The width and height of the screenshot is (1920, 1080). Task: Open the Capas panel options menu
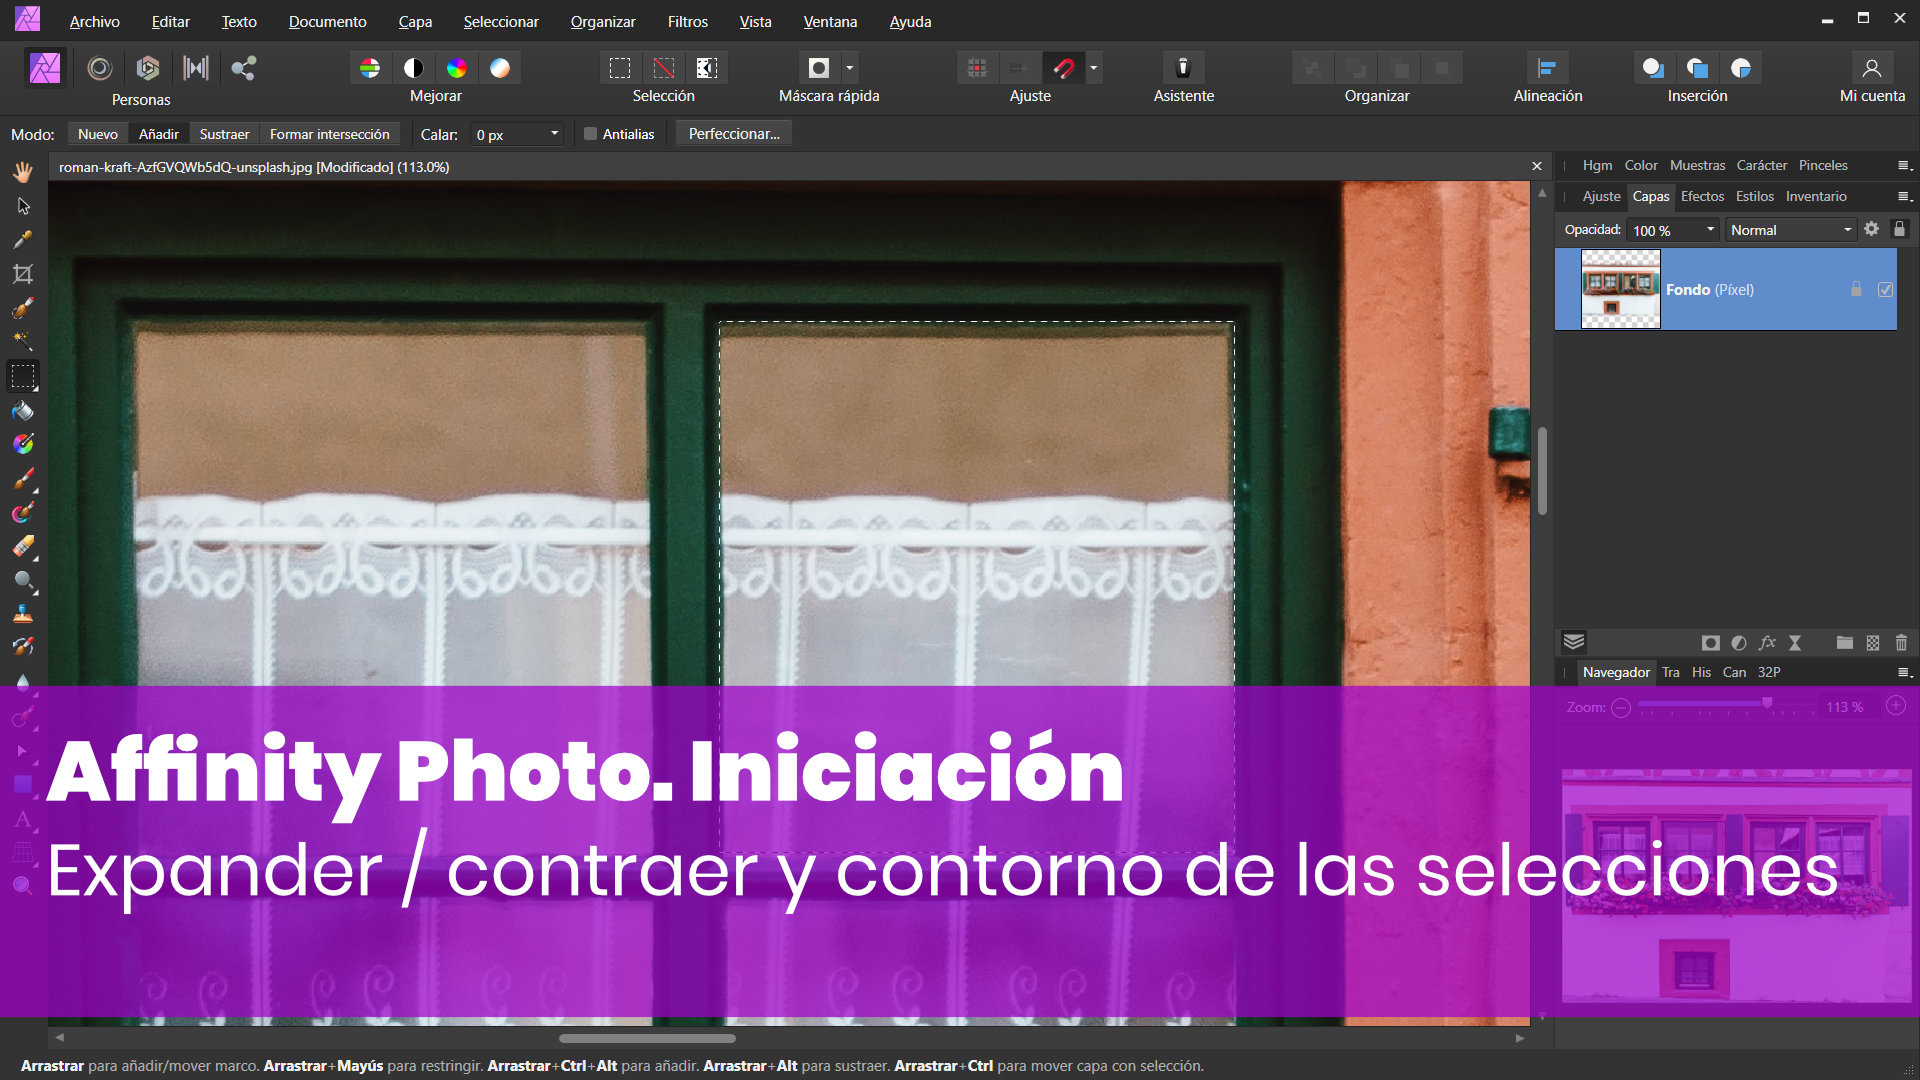tap(1904, 197)
